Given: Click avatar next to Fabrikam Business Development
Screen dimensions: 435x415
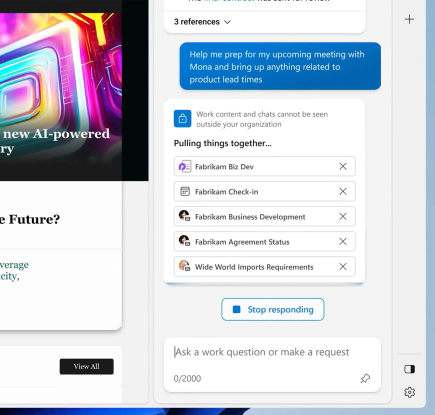Looking at the screenshot, I should coord(184,216).
